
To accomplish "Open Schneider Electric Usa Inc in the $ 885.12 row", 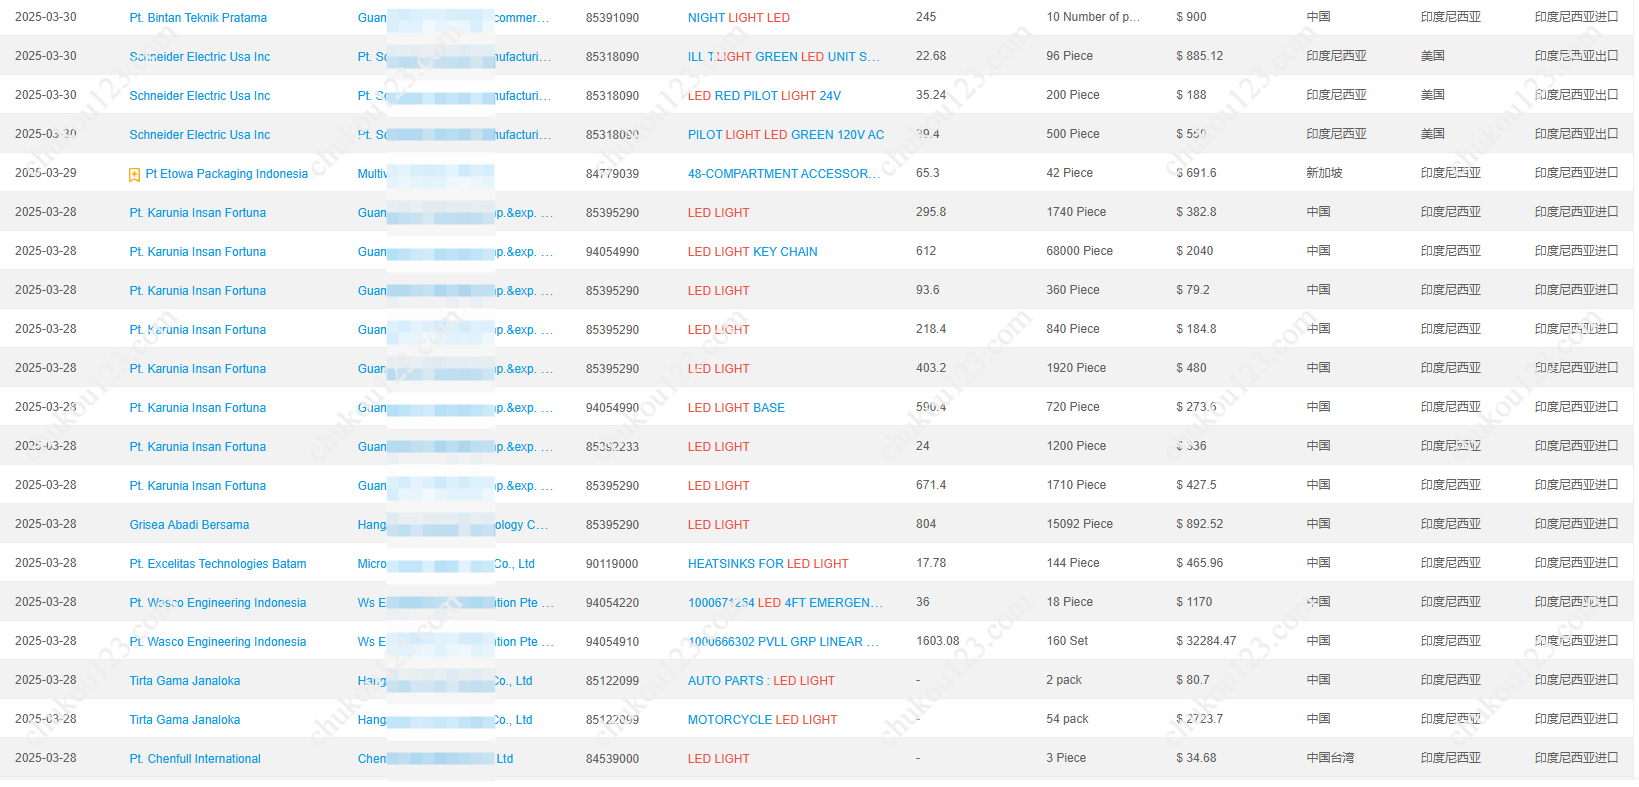I will pos(200,57).
